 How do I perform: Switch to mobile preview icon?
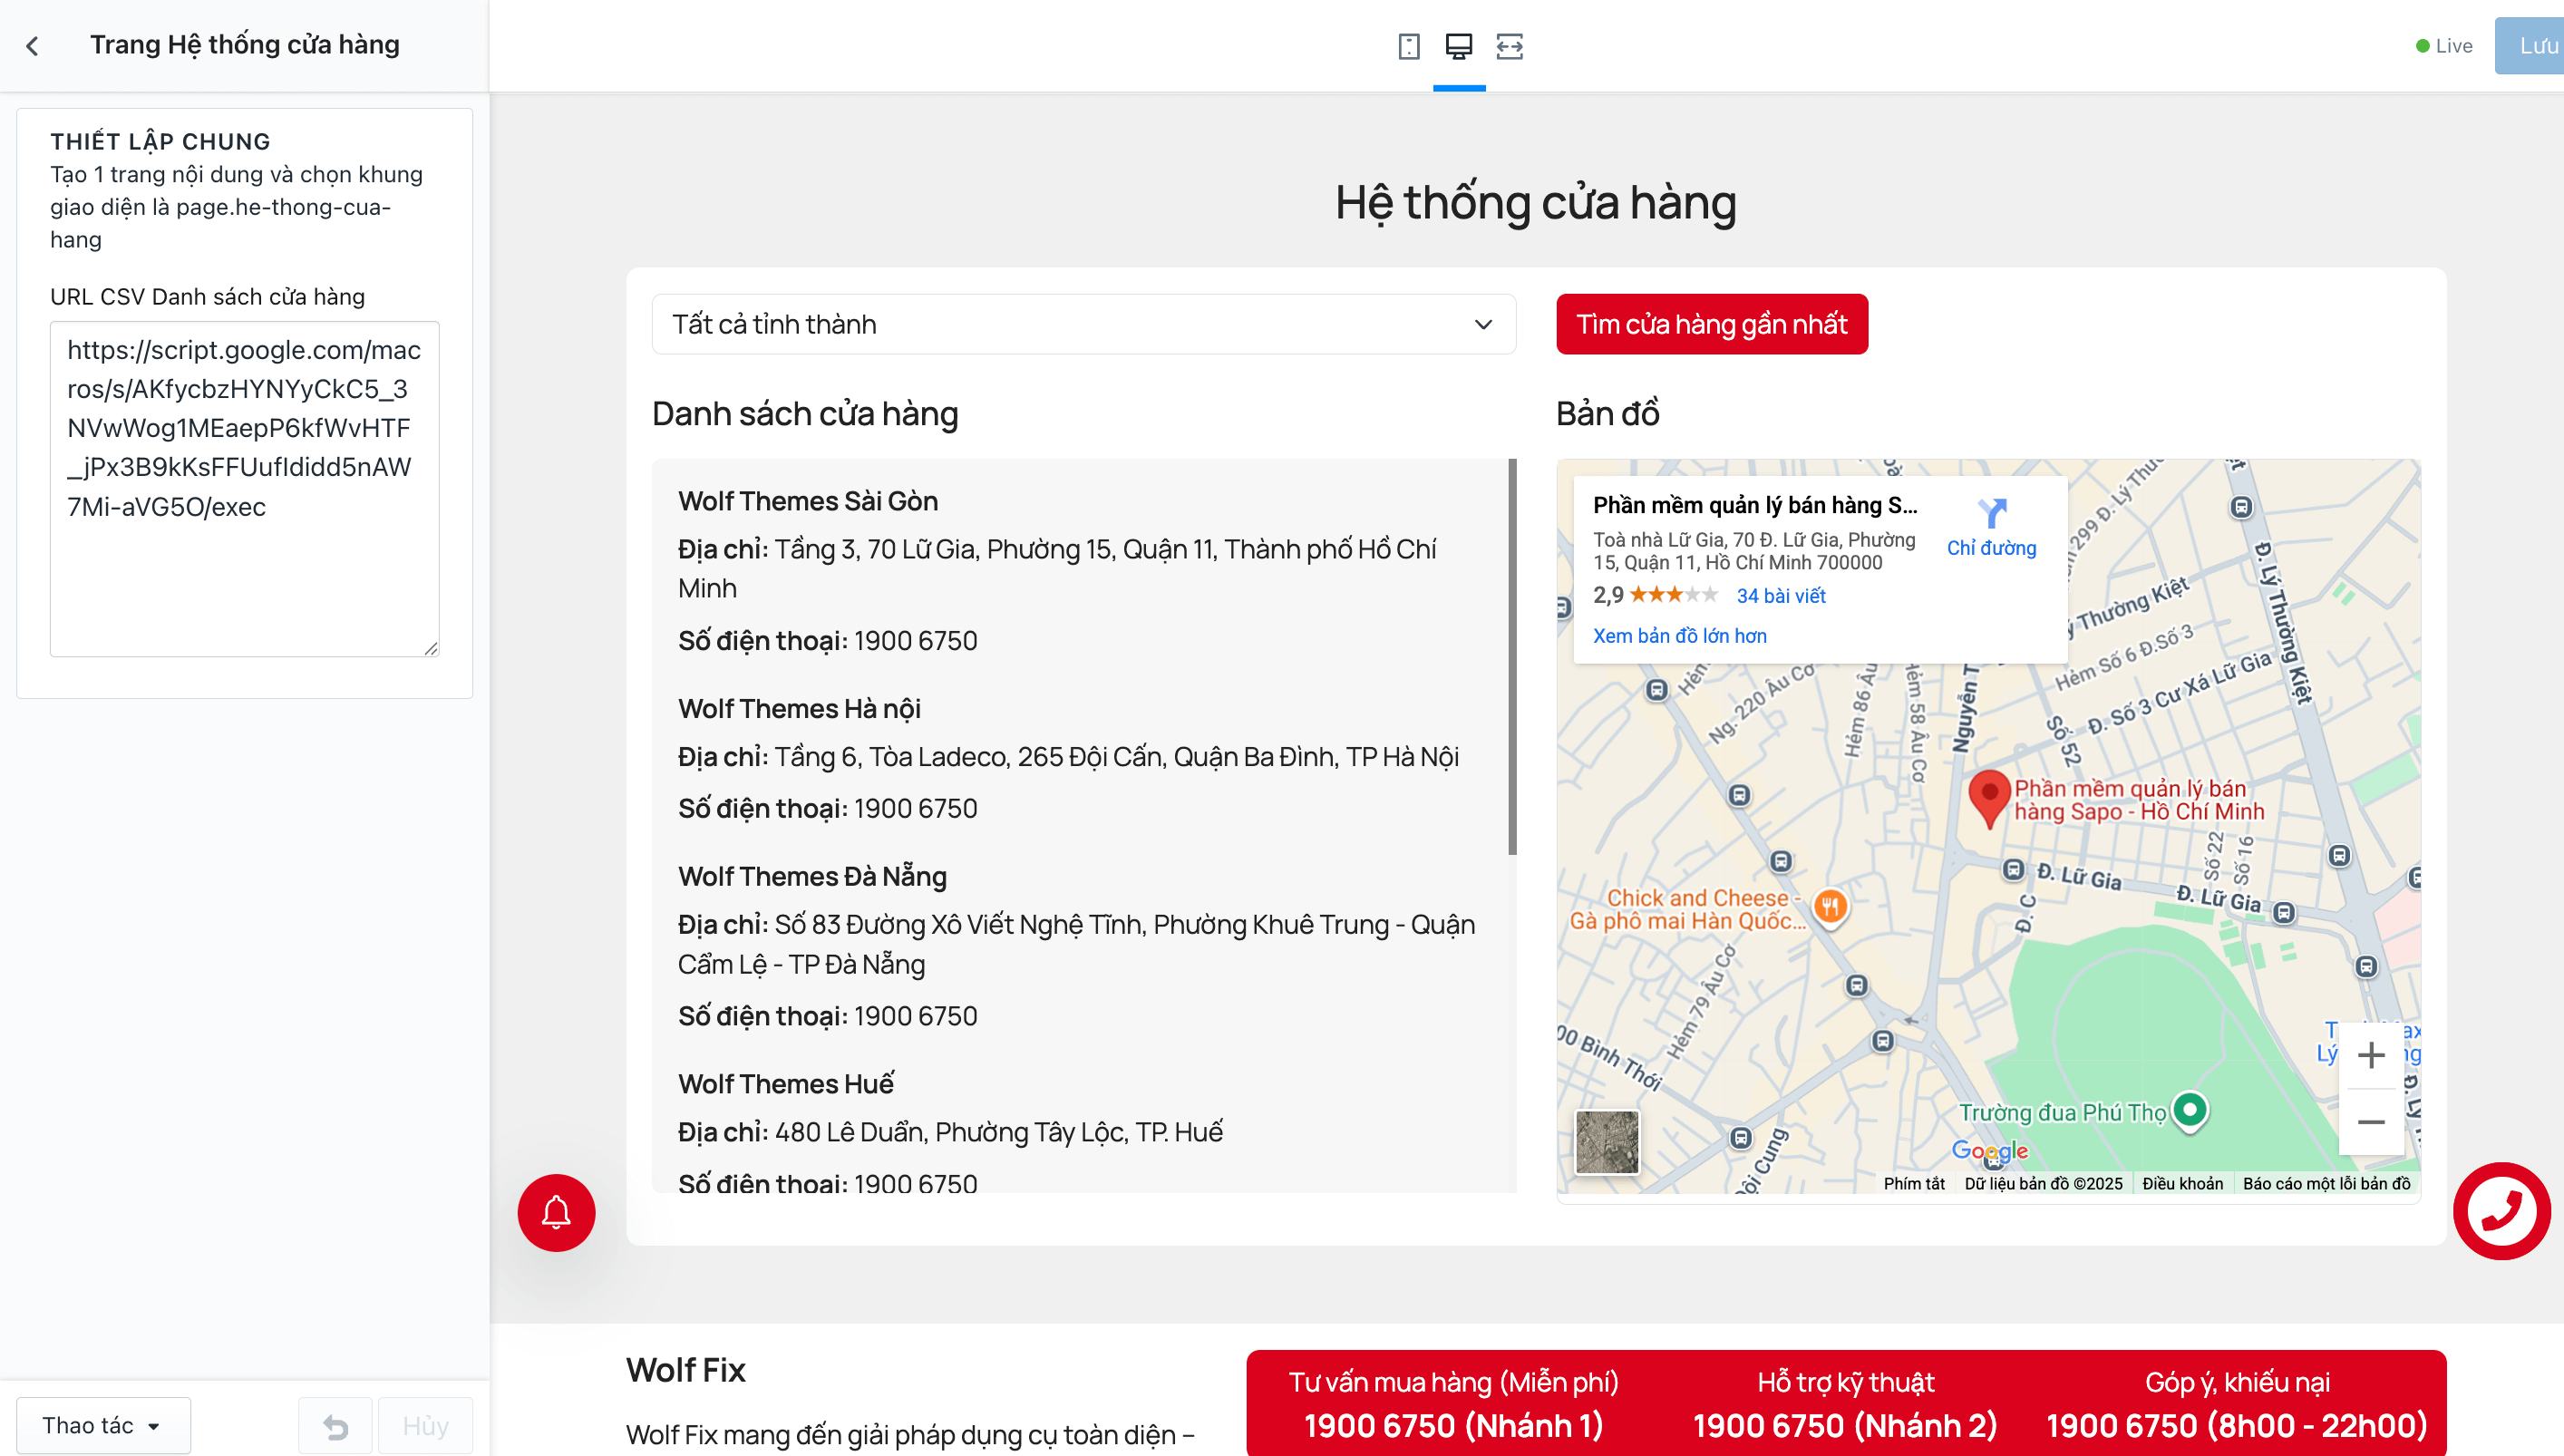tap(1408, 46)
